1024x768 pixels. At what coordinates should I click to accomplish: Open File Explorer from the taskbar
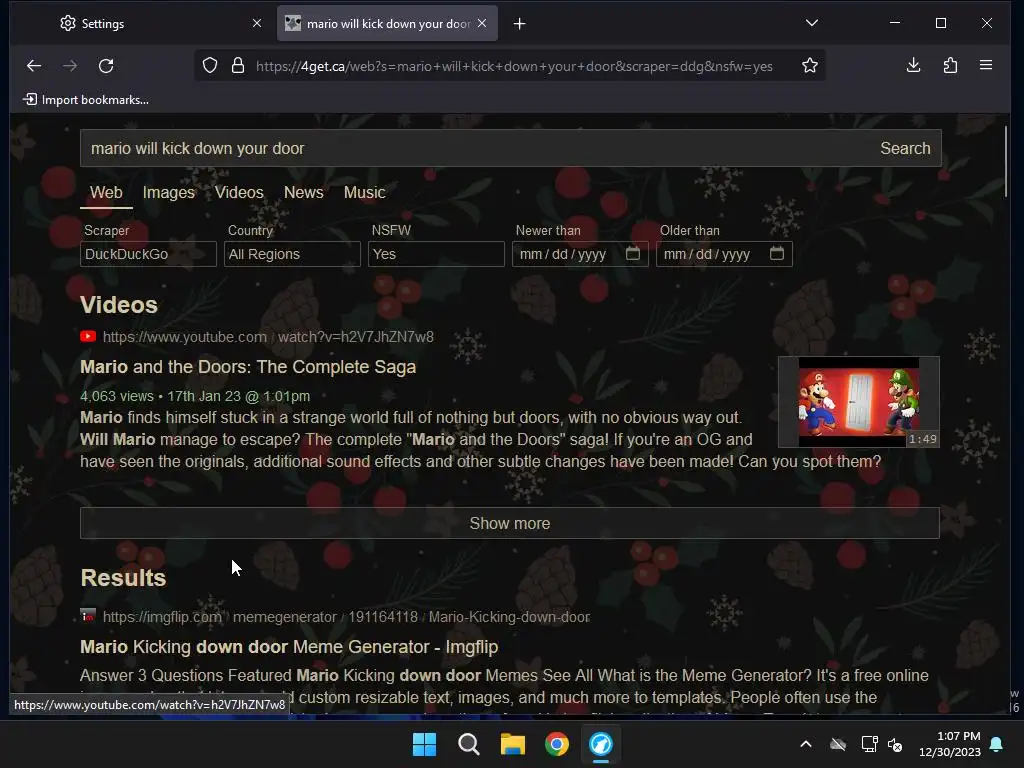pyautogui.click(x=513, y=744)
